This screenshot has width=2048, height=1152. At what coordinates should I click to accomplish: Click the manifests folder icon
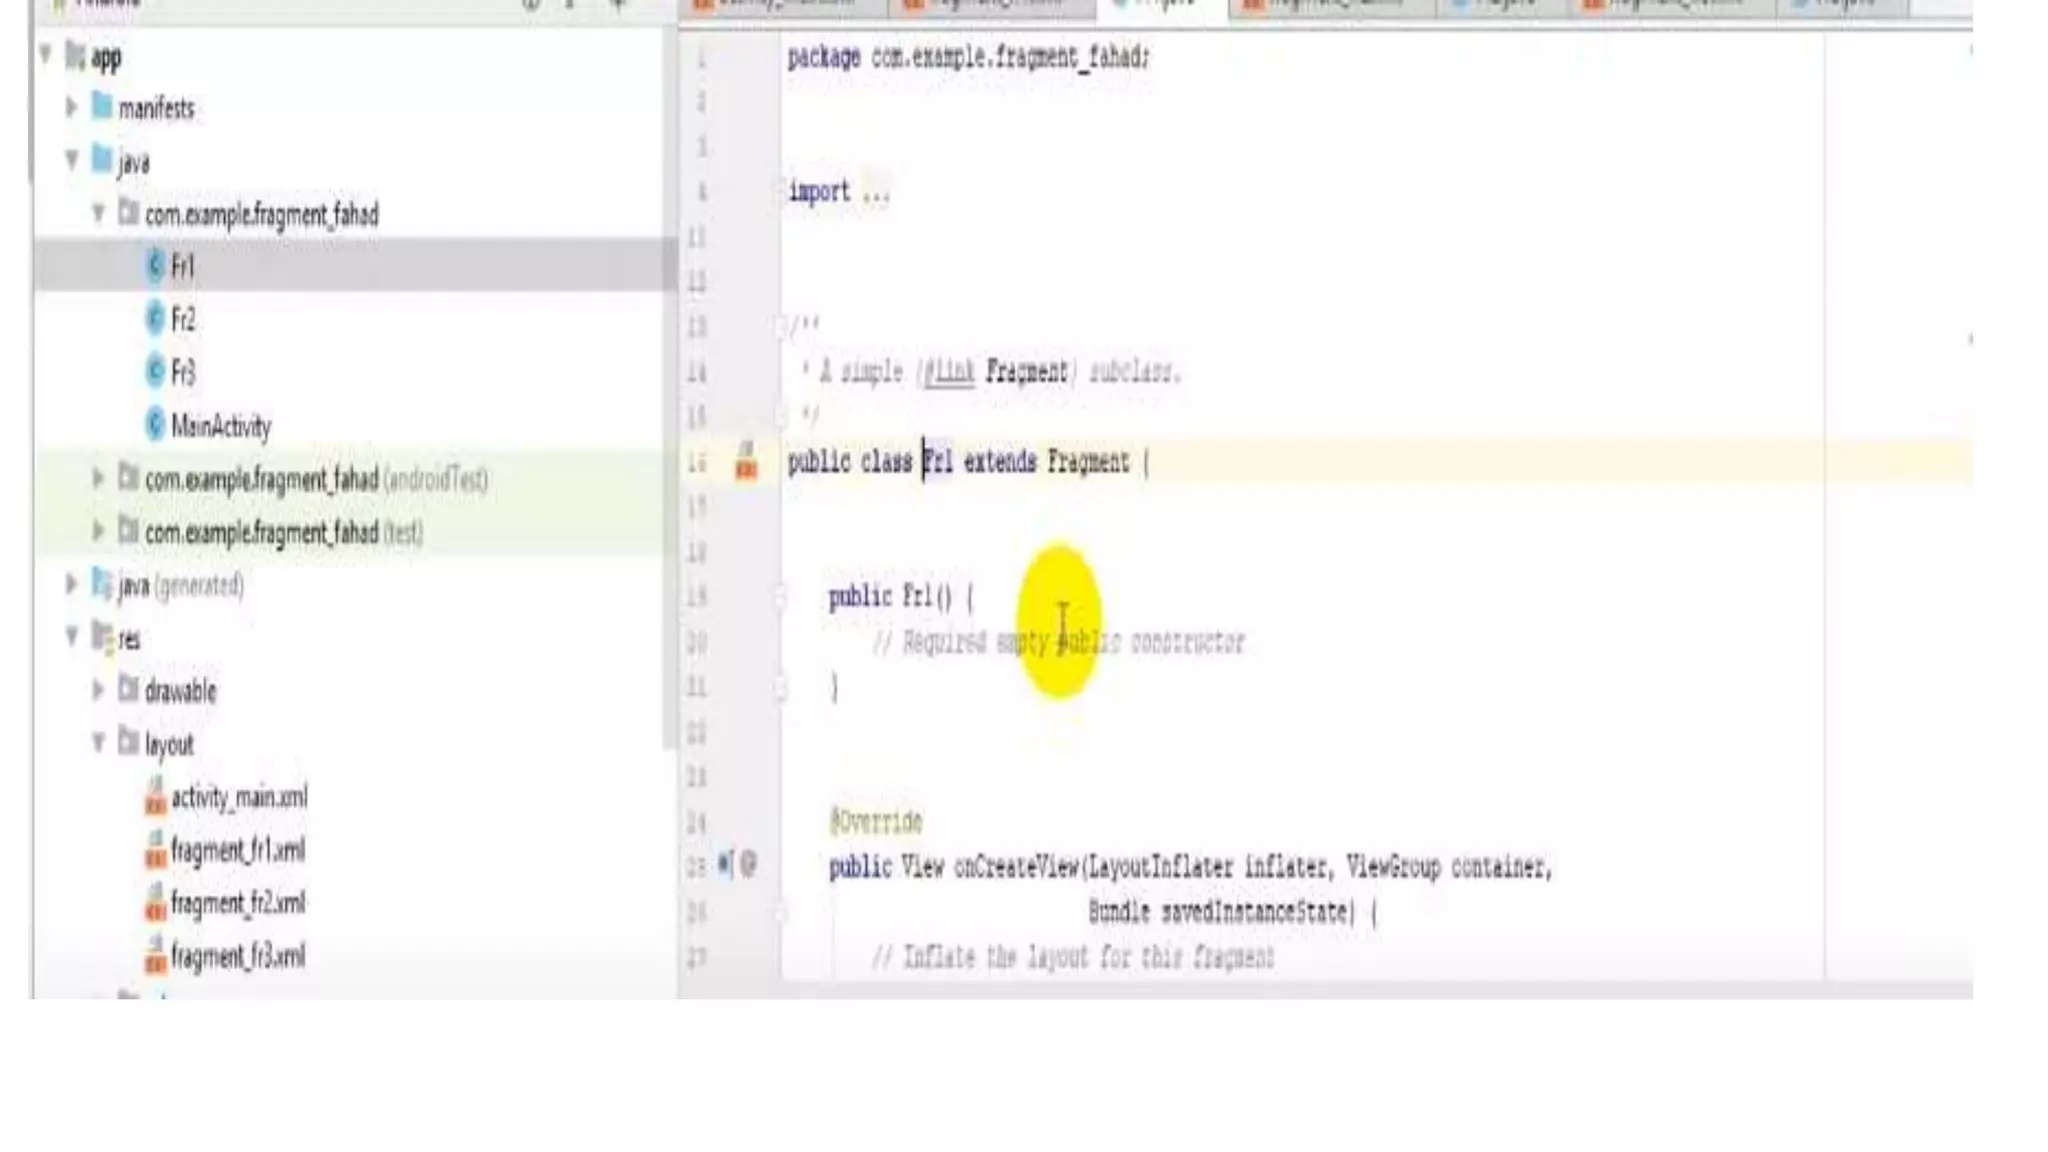(x=102, y=107)
